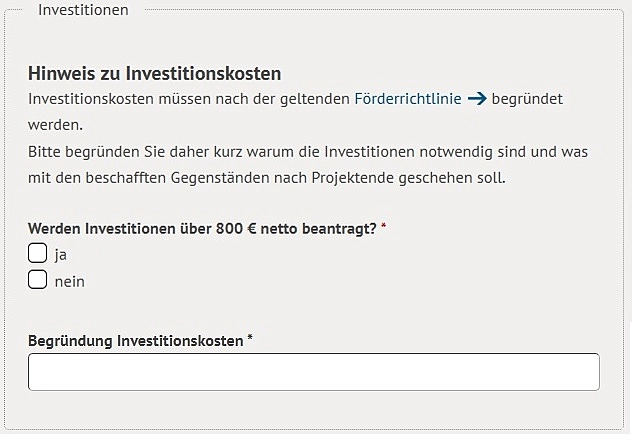Click the sentence starting "Bitte begründen Sie"

pyautogui.click(x=308, y=152)
